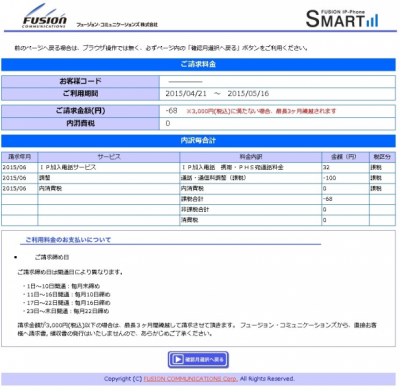Click the 請求年月 column header
The width and height of the screenshot is (400, 389).
pyautogui.click(x=19, y=157)
